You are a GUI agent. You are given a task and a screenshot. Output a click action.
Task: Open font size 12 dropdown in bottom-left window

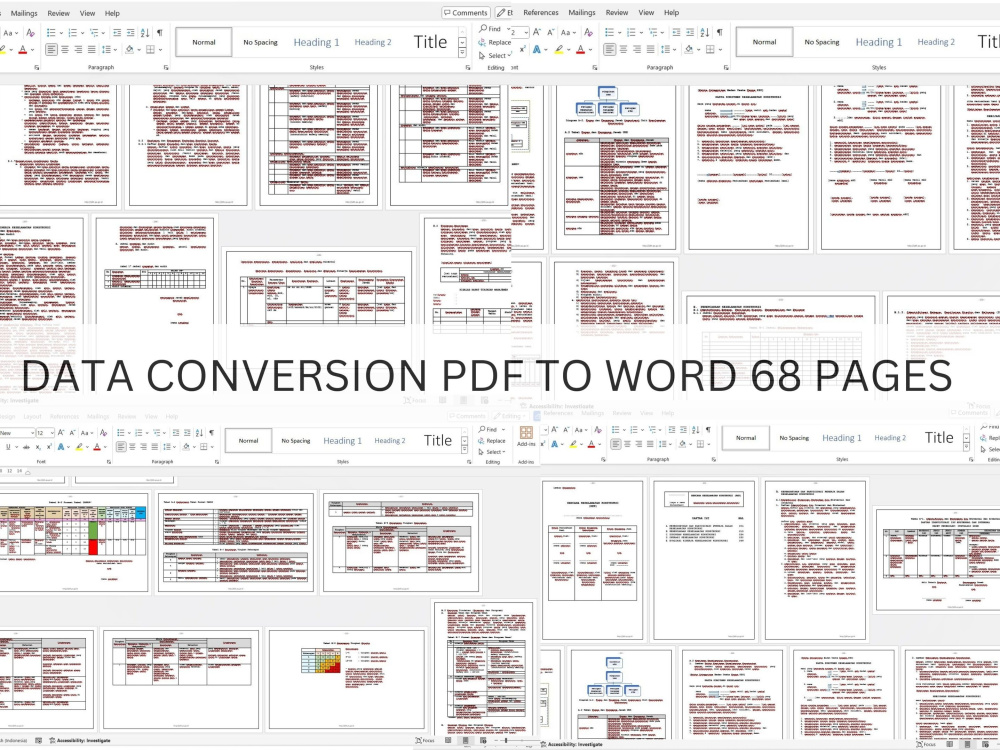(45, 432)
